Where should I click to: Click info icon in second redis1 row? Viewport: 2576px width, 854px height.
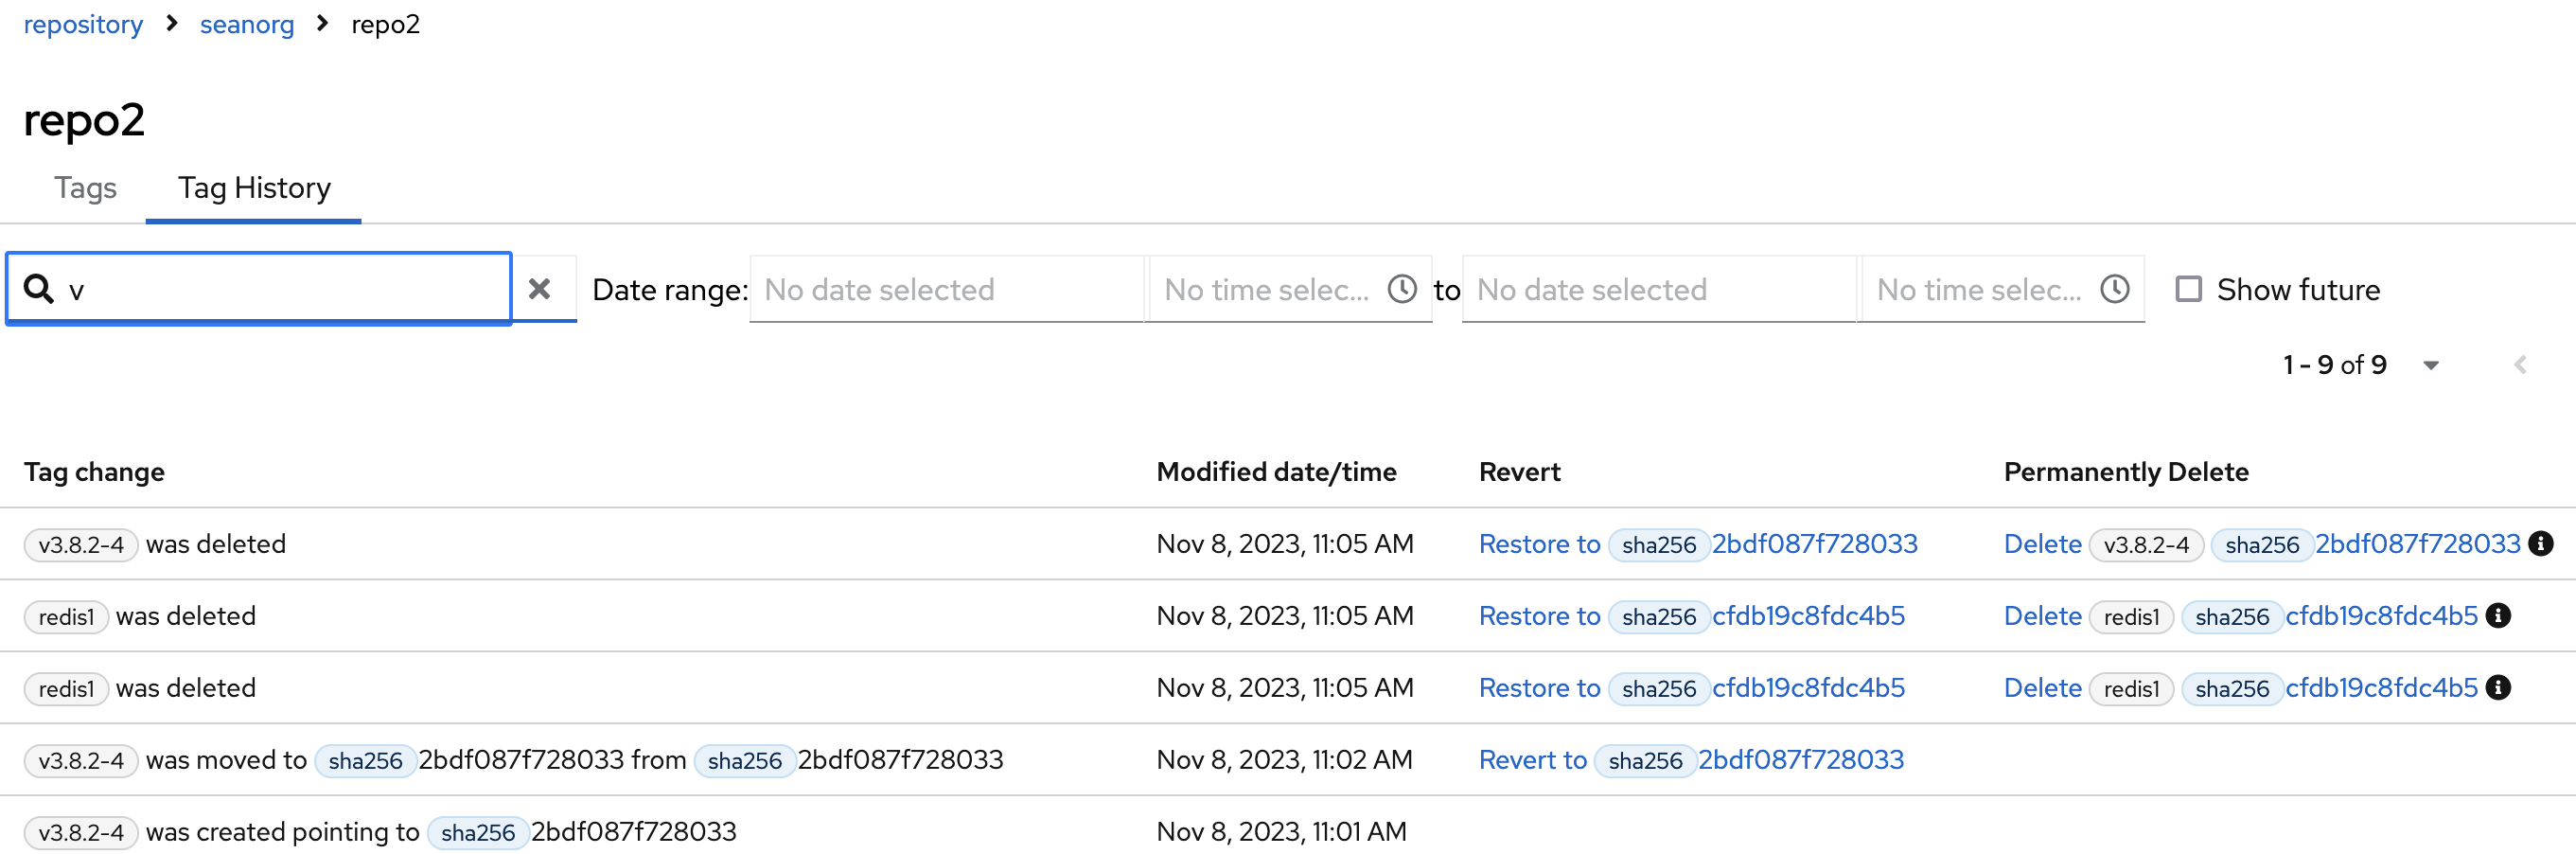(2498, 687)
